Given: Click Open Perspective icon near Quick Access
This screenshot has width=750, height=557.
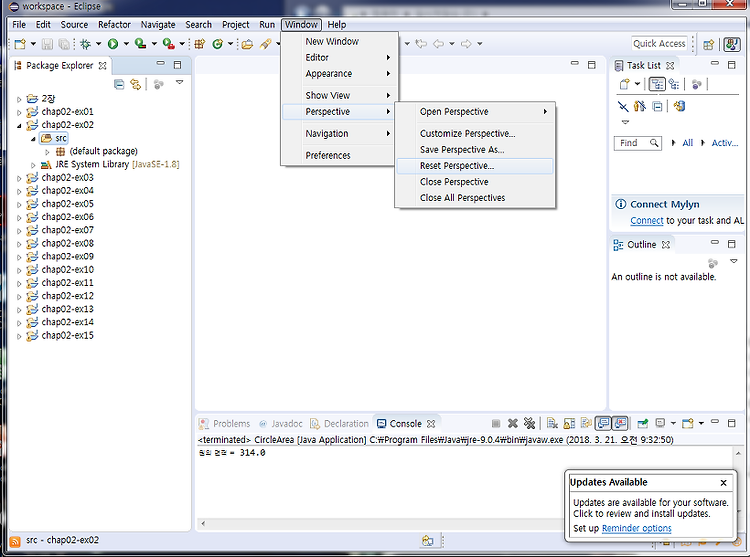Looking at the screenshot, I should [708, 44].
